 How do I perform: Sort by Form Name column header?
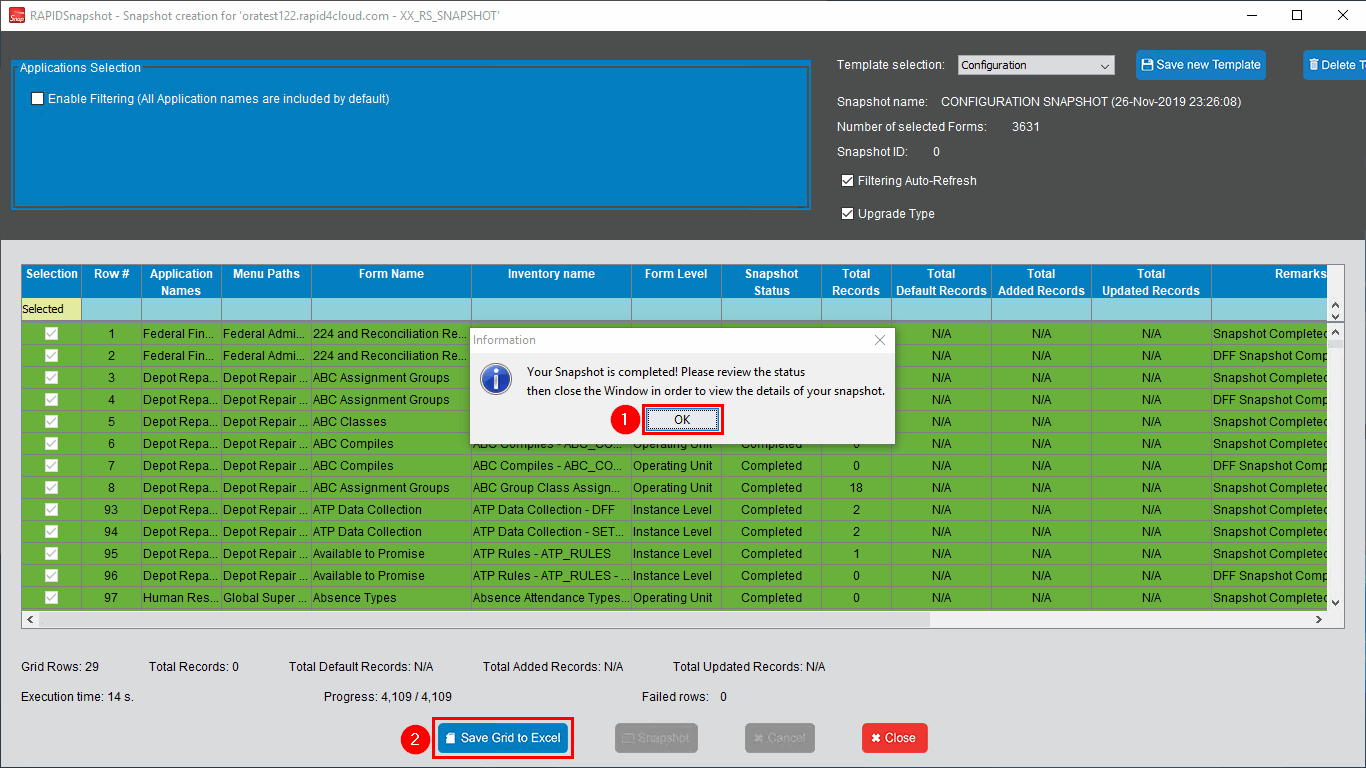click(392, 282)
